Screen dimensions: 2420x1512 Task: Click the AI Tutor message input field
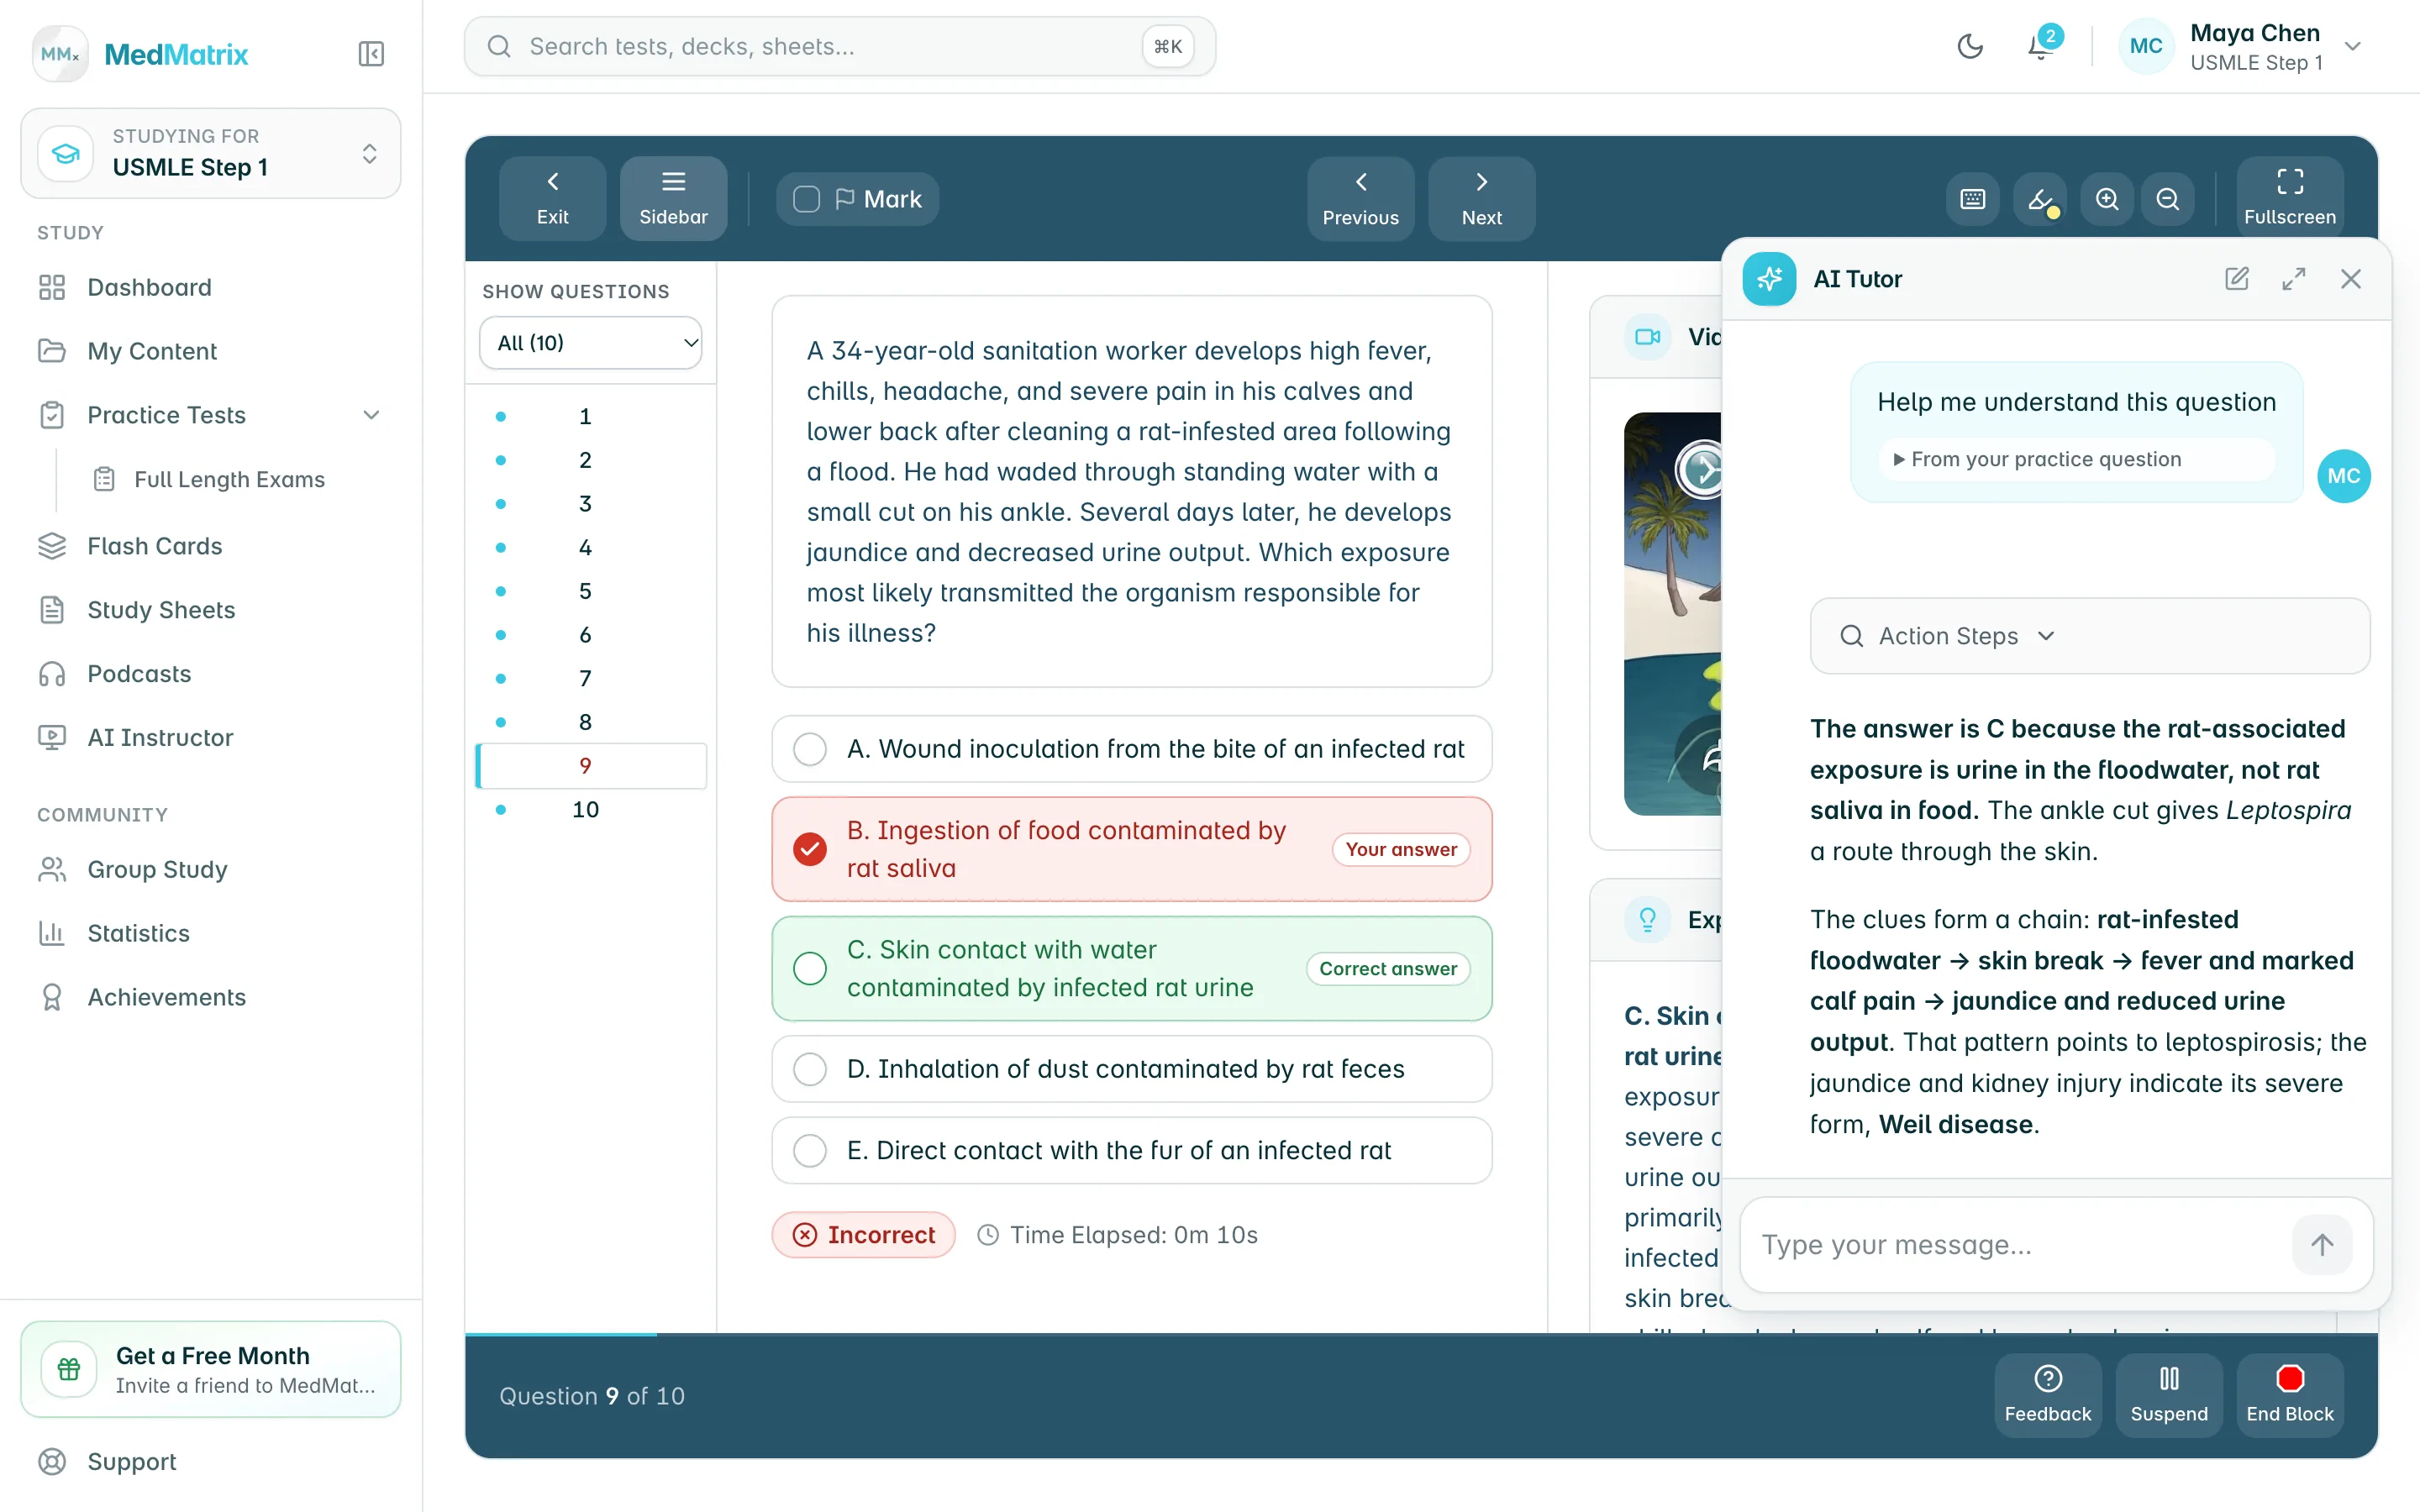tap(2020, 1245)
